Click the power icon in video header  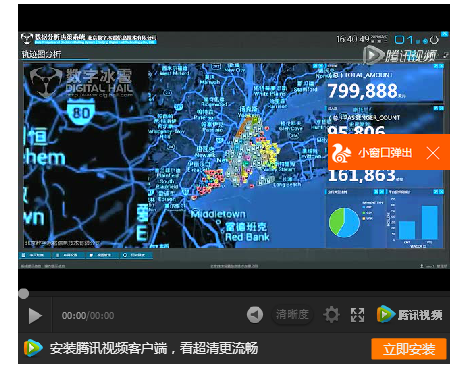(x=434, y=40)
